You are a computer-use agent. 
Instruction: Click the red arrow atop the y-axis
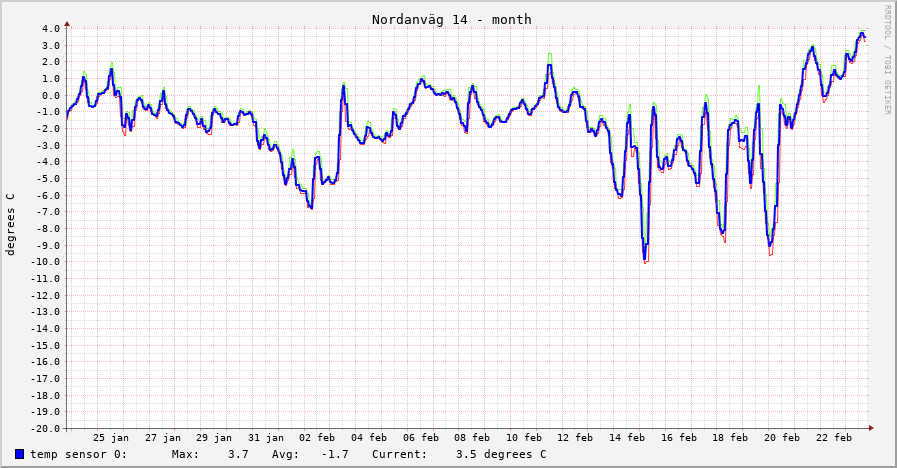67,22
